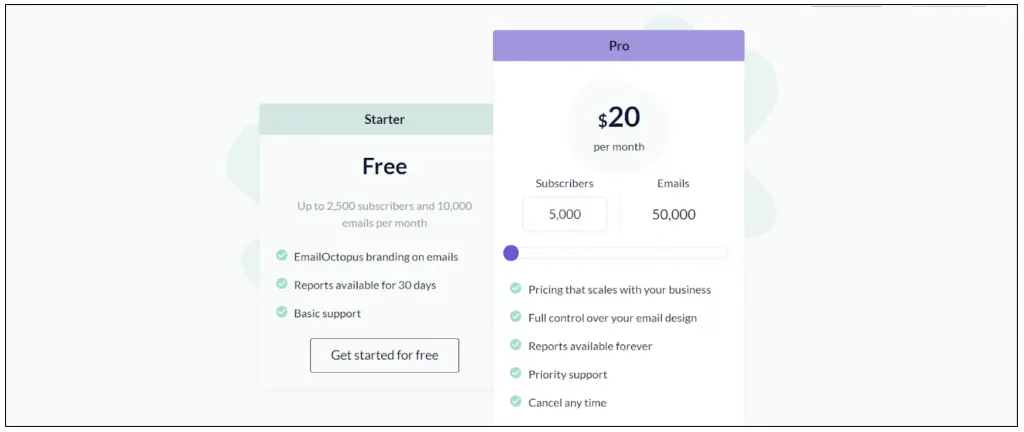The width and height of the screenshot is (1024, 432).
Task: Click the checkmark icon beside Basic support
Action: click(x=282, y=312)
